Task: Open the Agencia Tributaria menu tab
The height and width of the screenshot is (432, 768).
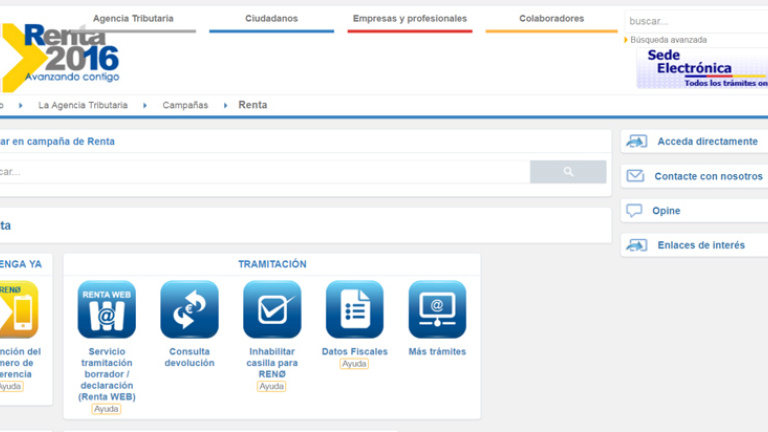Action: (133, 19)
